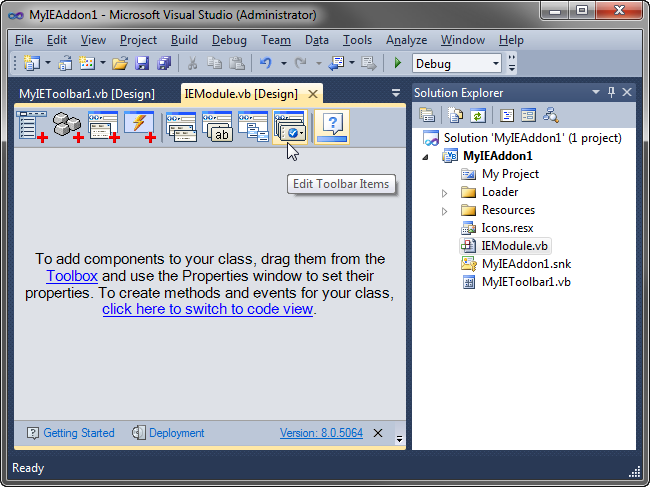Click the Navigate Backward icon
650x487 pixels.
(x=336, y=63)
